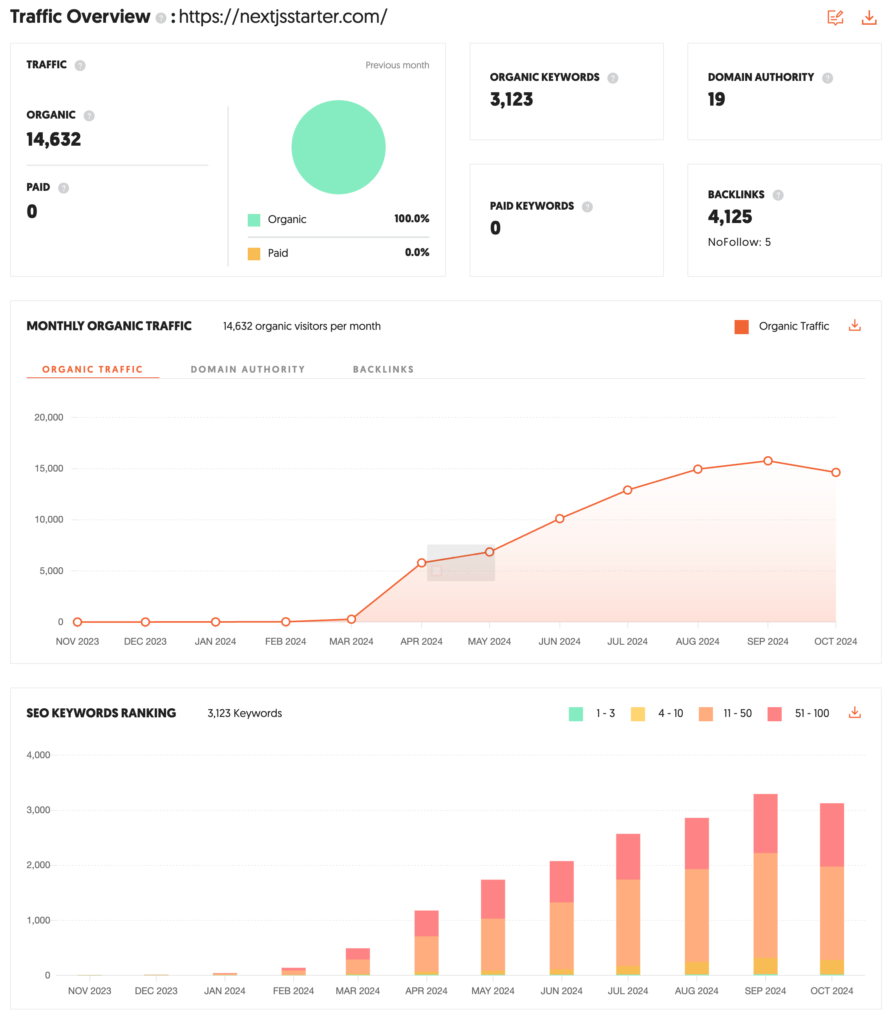
Task: Click the help icon beside ORGANIC KEYWORDS
Action: pos(613,78)
